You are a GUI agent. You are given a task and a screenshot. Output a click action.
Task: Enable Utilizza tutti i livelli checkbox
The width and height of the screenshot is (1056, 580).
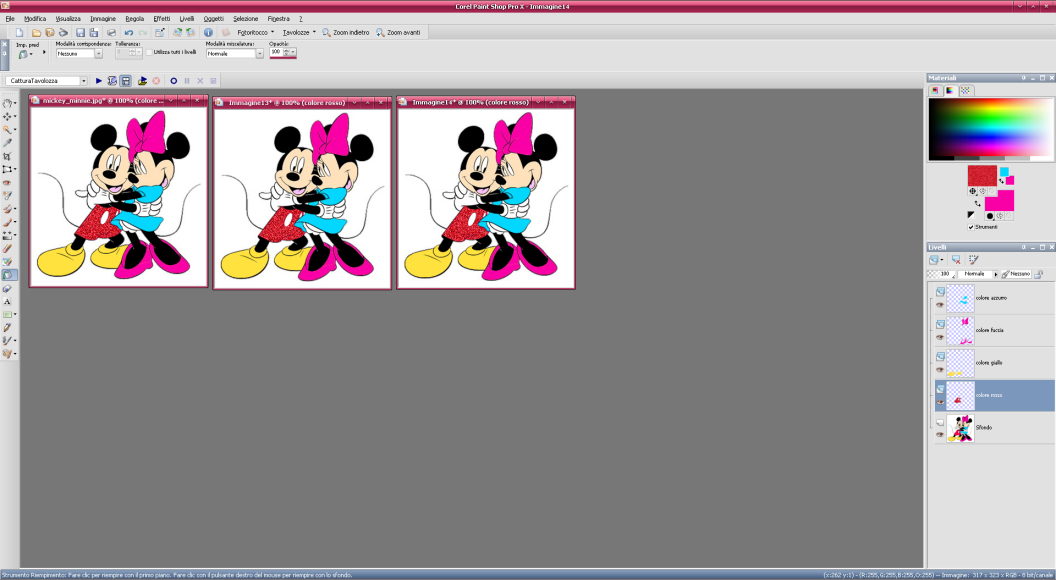point(149,53)
